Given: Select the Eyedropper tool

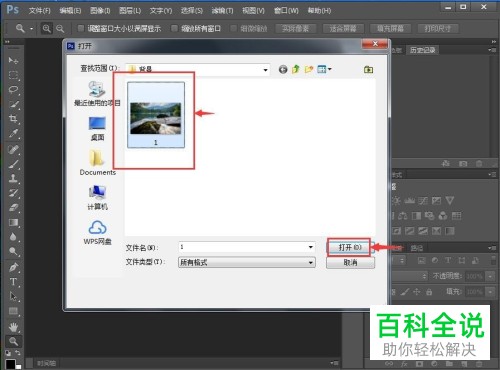Looking at the screenshot, I should pyautogui.click(x=13, y=133).
